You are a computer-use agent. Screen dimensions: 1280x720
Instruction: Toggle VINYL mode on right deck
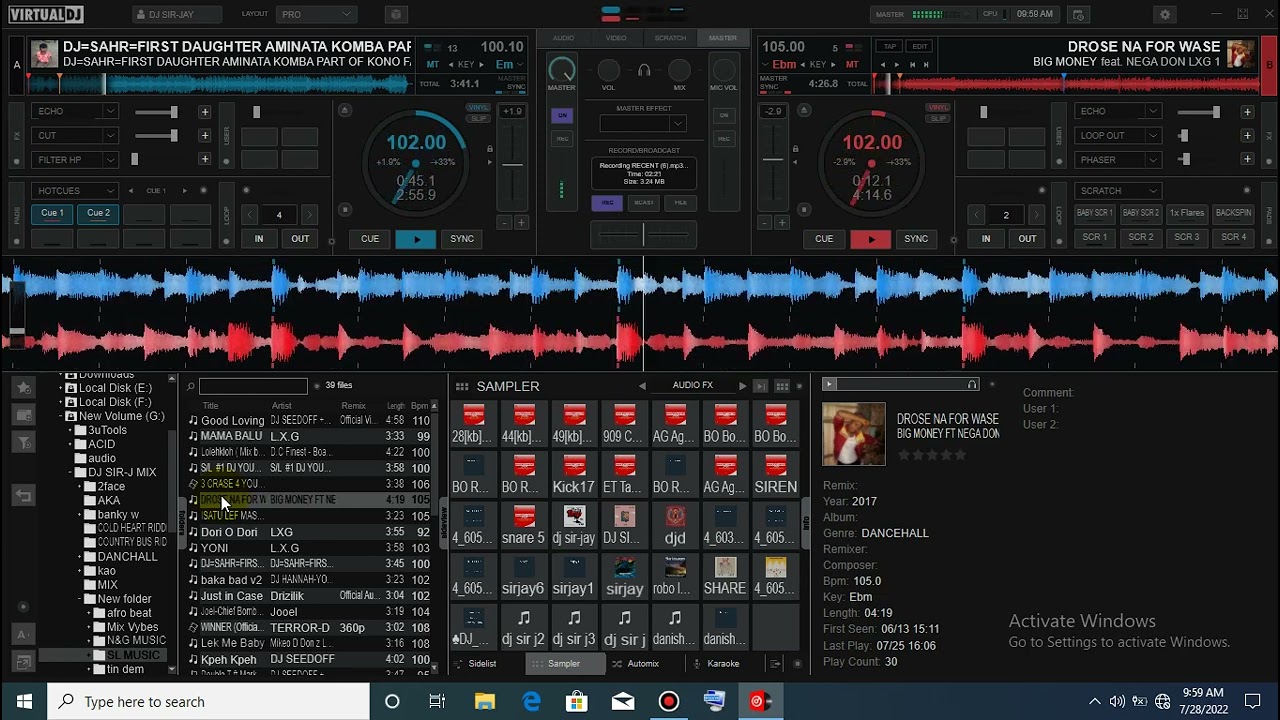point(938,107)
